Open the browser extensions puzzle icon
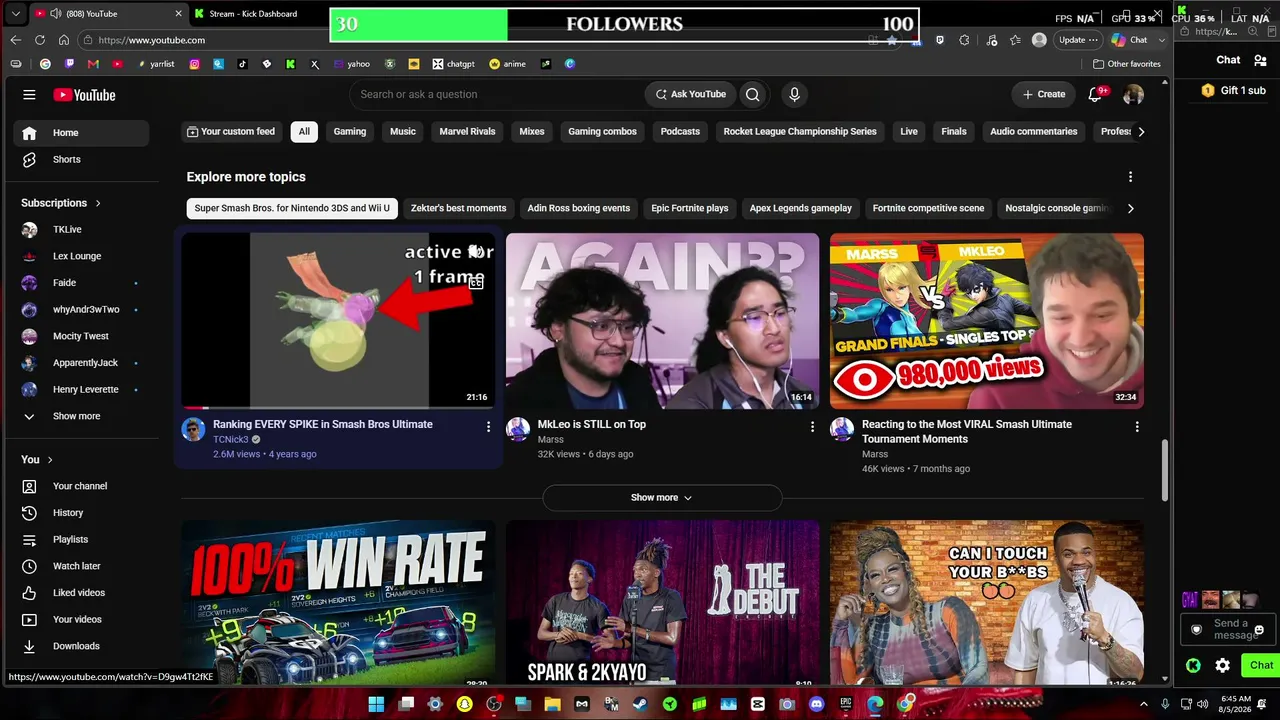 pos(964,40)
